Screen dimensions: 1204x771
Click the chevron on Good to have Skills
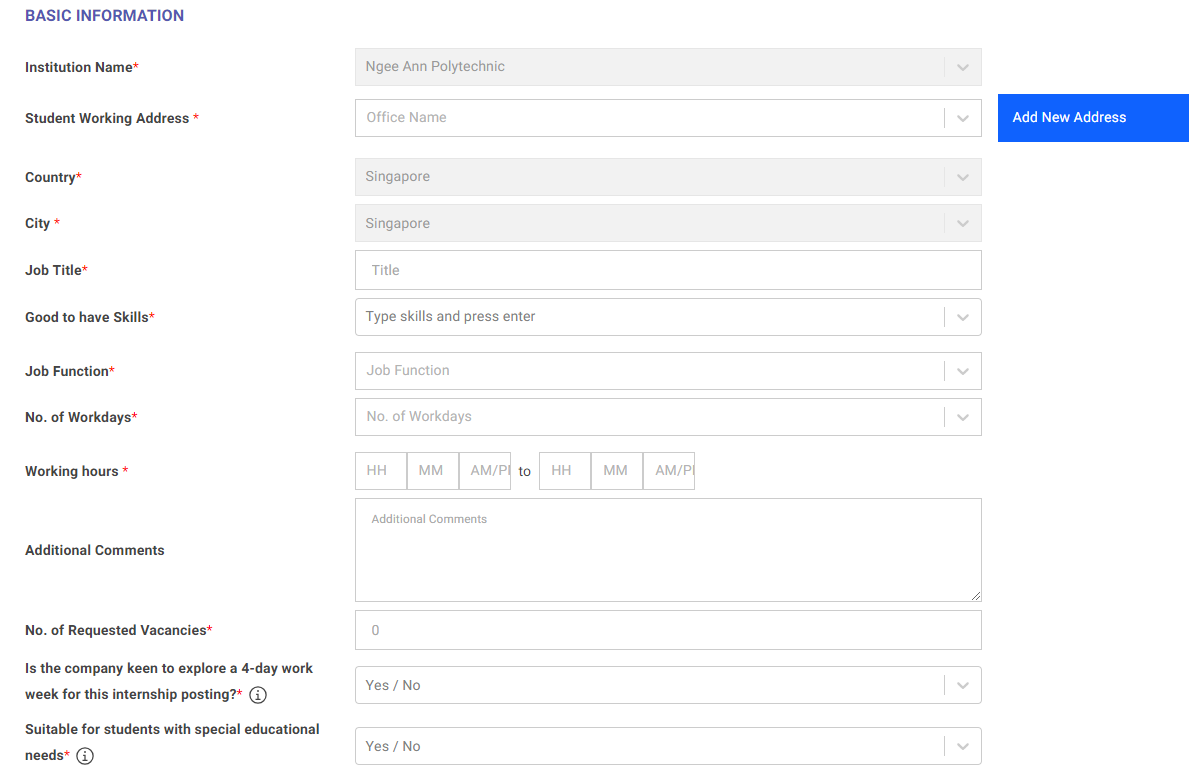pyautogui.click(x=962, y=317)
